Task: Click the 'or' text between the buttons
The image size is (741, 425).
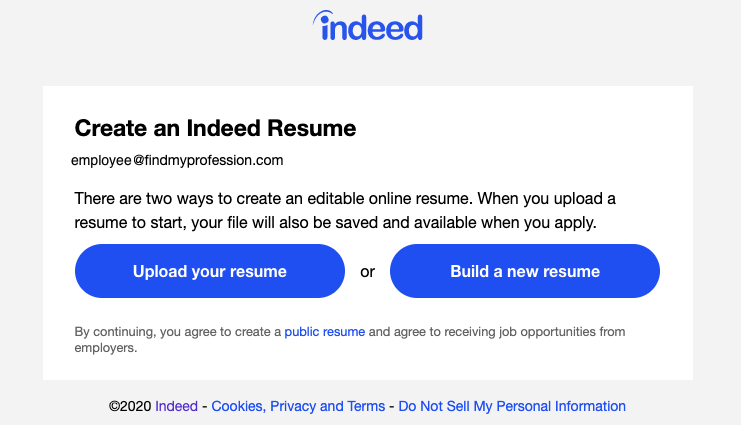Action: 367,272
